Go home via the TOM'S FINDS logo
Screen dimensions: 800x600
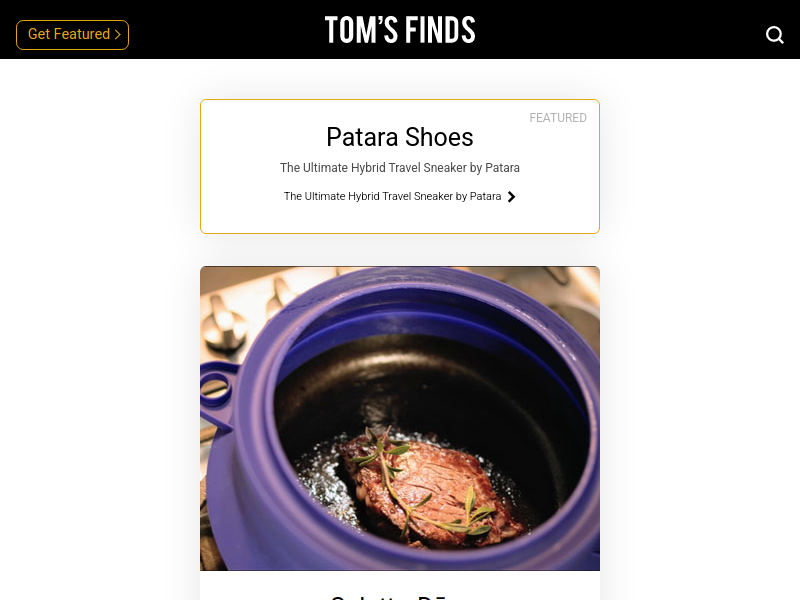tap(400, 30)
